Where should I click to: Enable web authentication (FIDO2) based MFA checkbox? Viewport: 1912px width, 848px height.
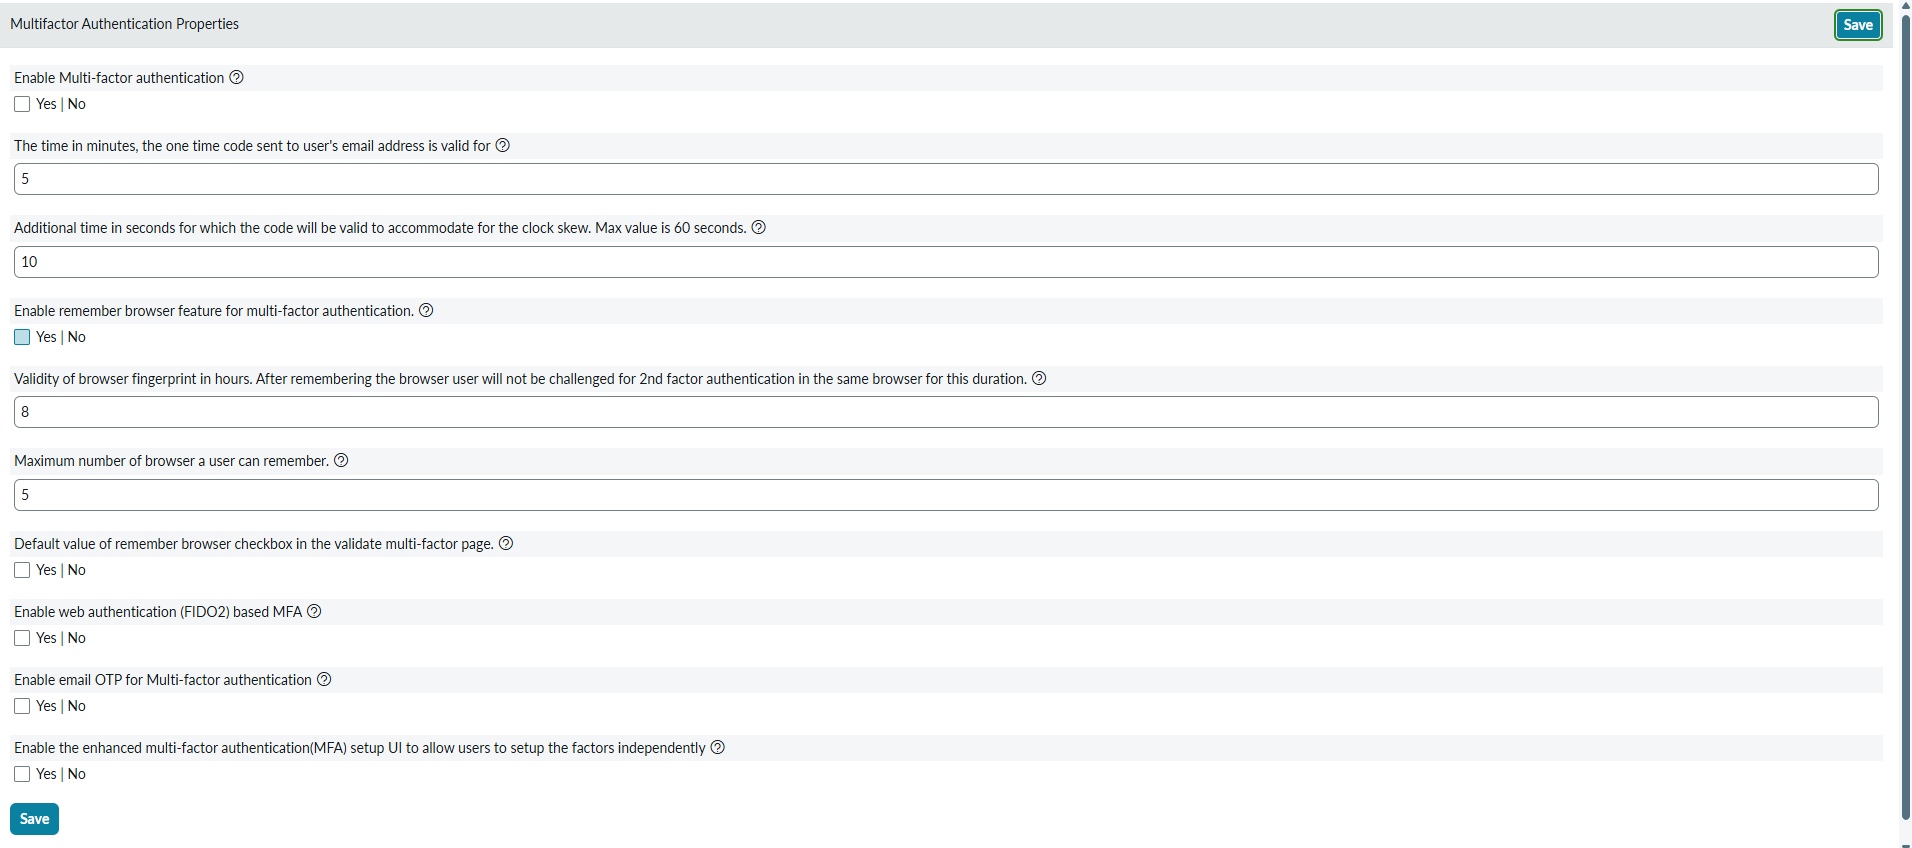point(22,638)
